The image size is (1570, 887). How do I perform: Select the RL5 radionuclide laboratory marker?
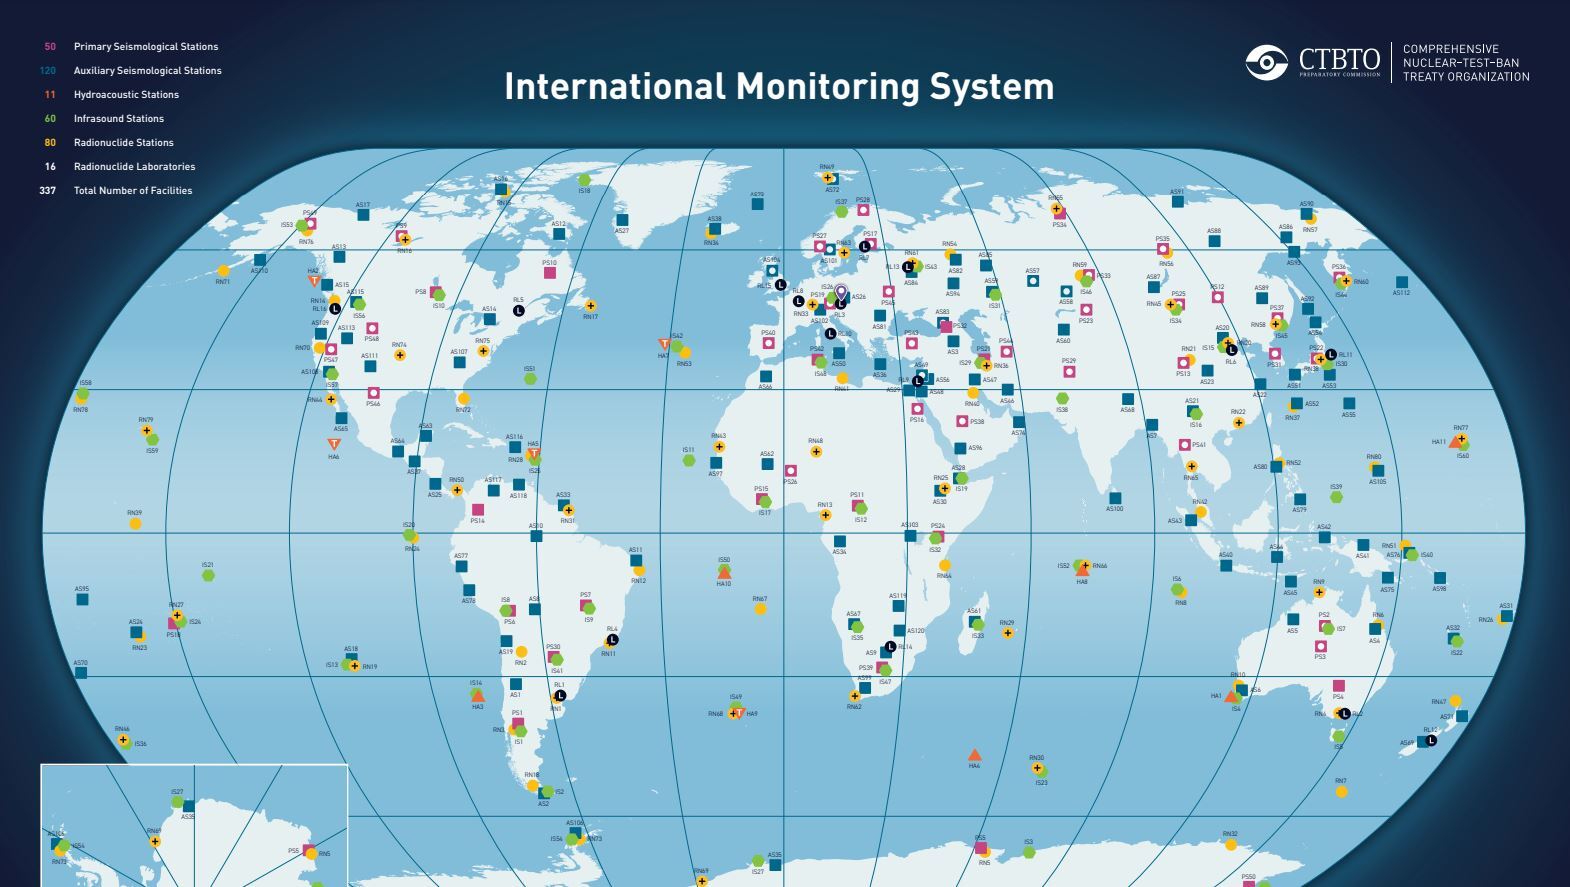pyautogui.click(x=519, y=311)
